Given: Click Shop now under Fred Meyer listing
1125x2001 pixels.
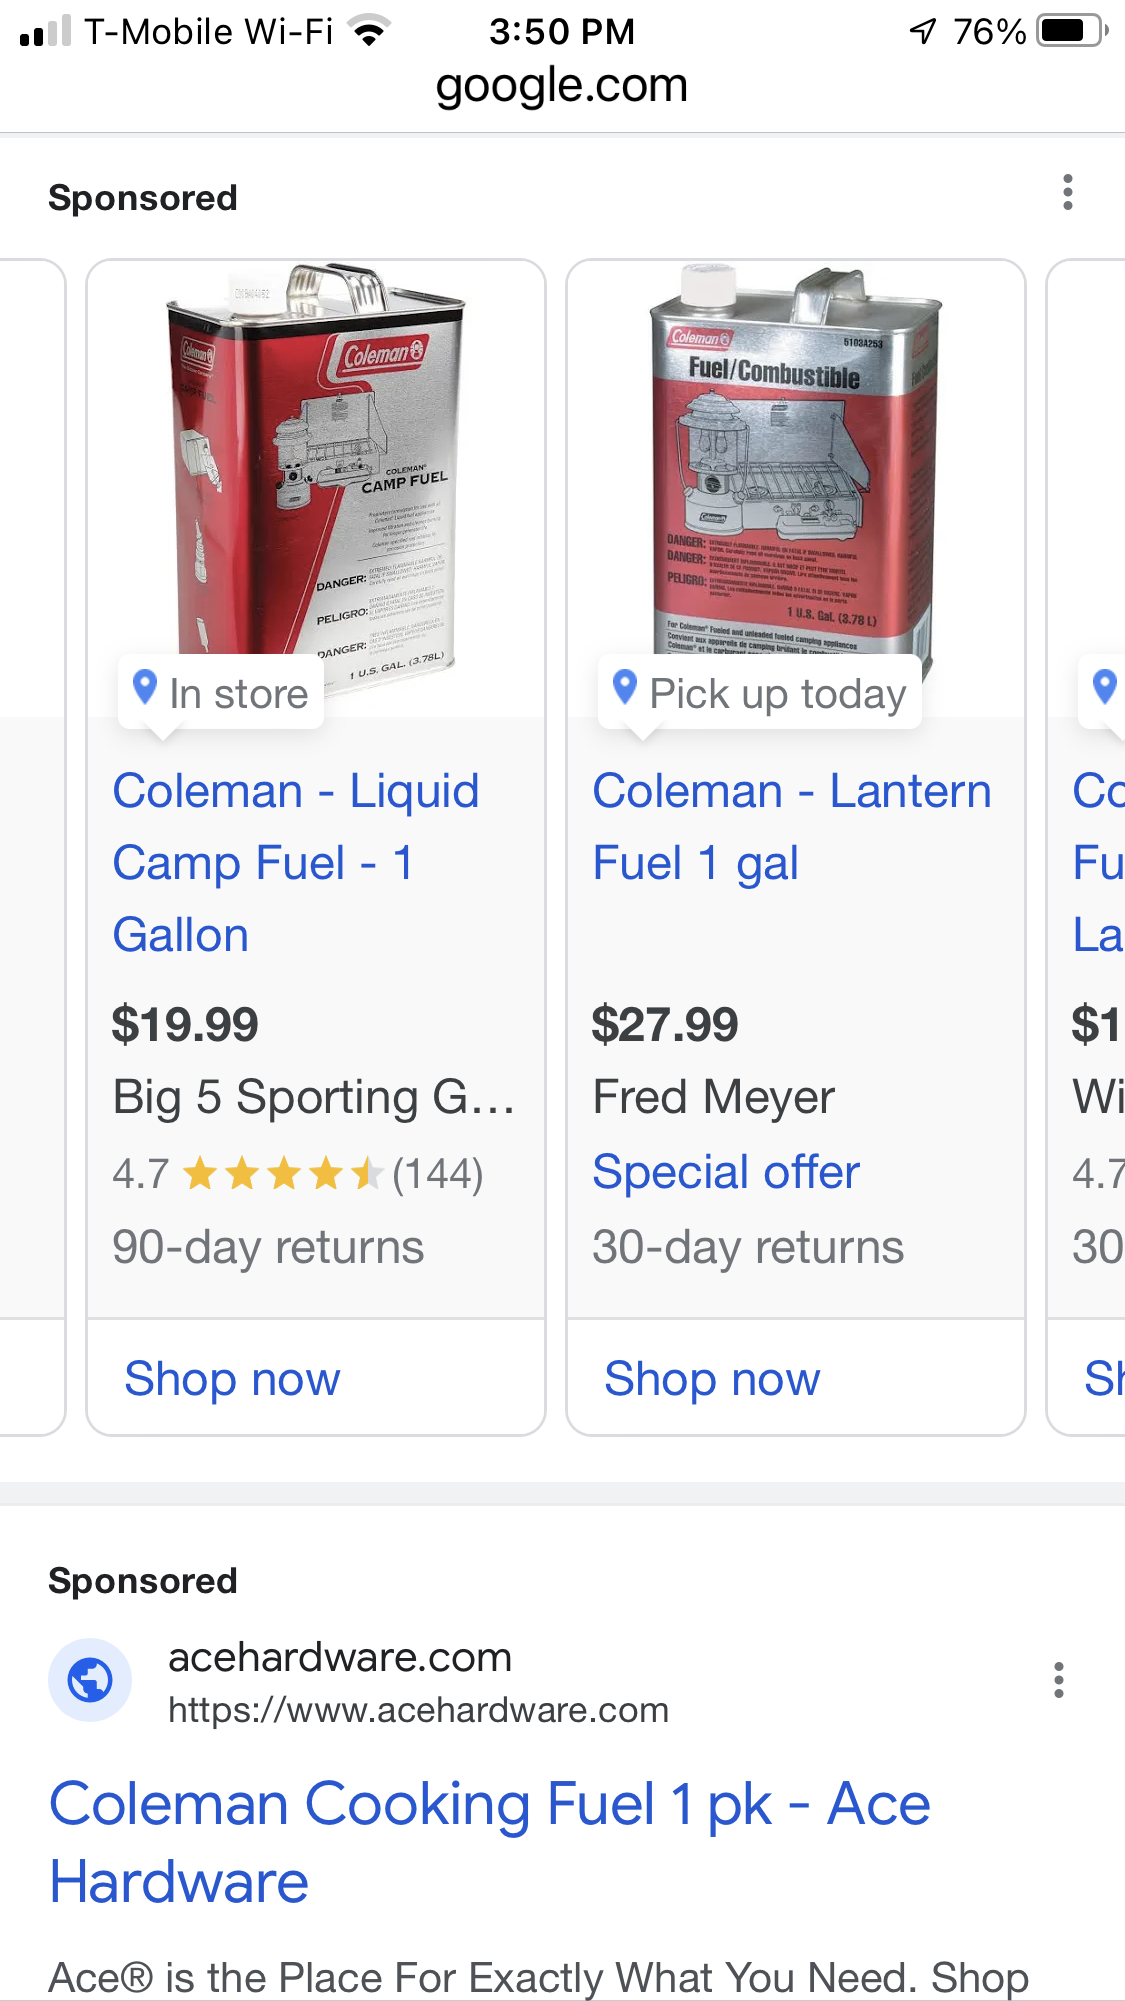Looking at the screenshot, I should 712,1379.
